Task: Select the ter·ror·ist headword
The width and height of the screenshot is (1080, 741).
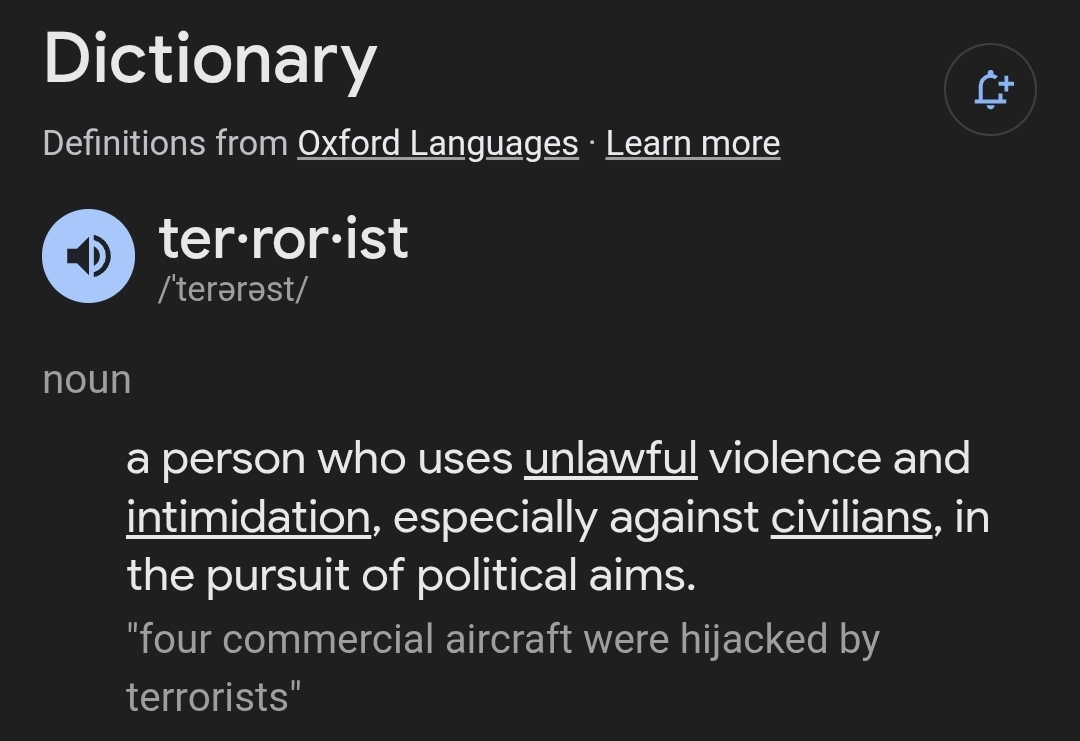Action: [283, 238]
